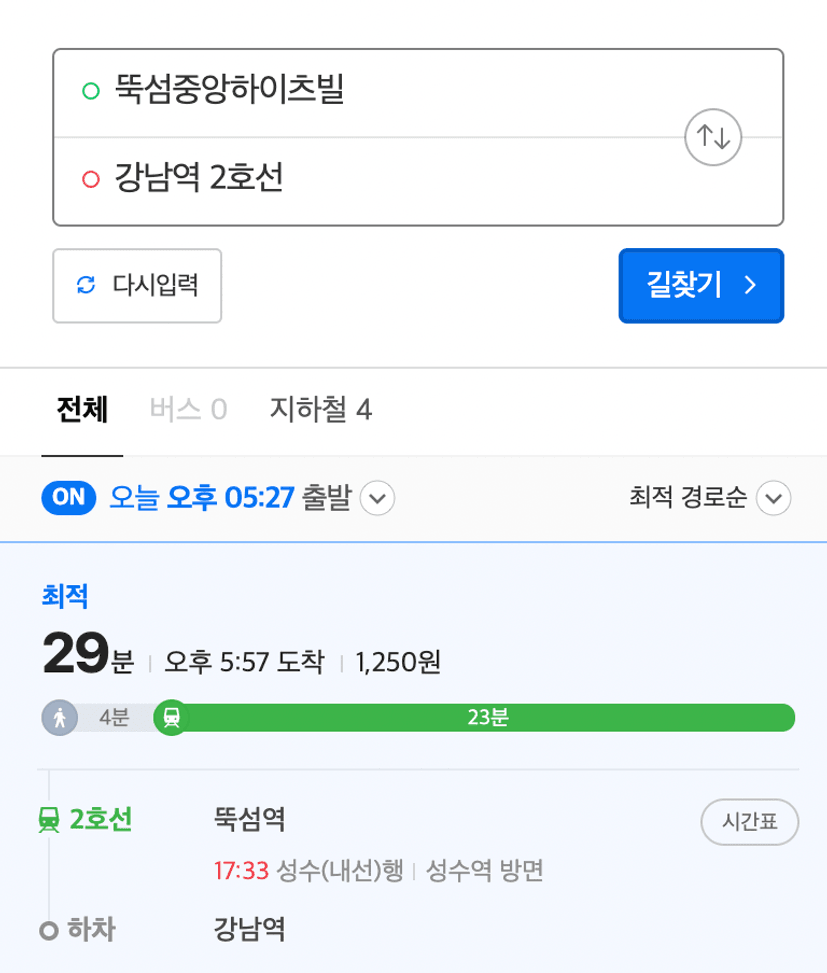Click the green 23분 subway segment bar
This screenshot has width=827, height=973.
pyautogui.click(x=487, y=717)
